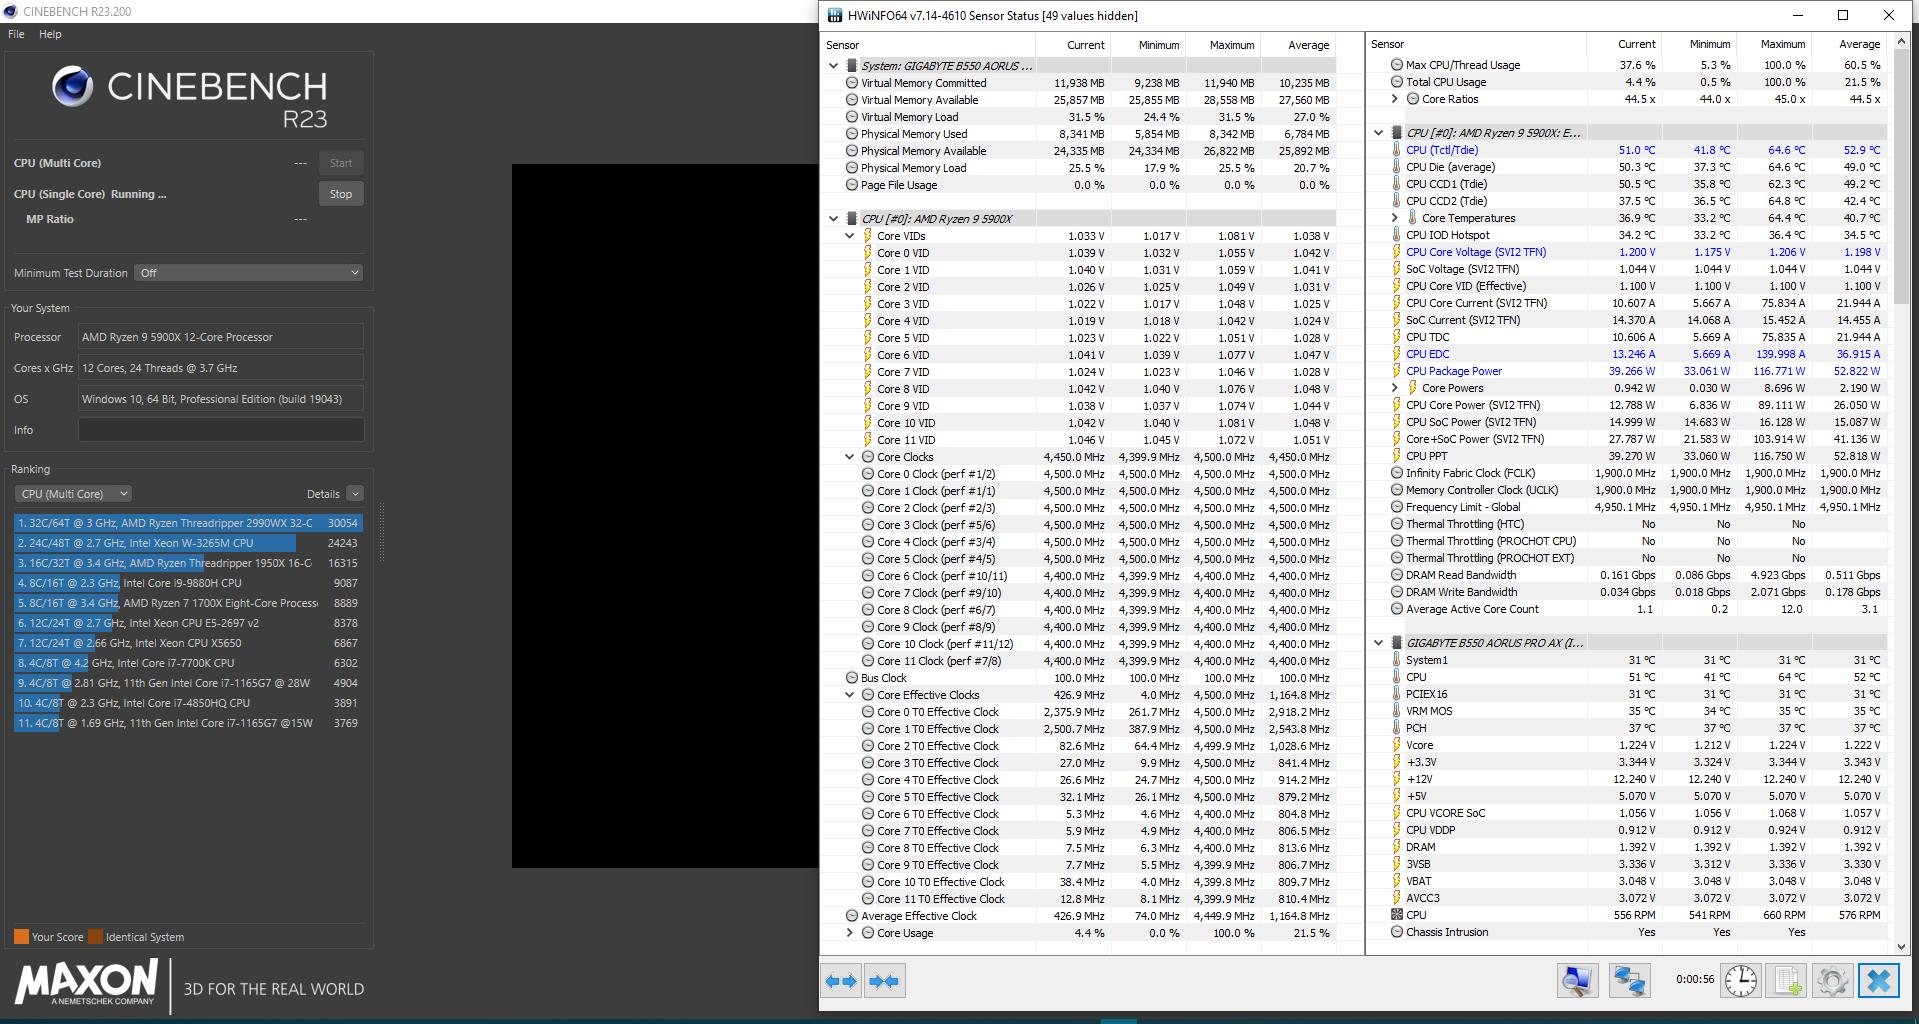Click the lightning icon beside CPU Package Power
This screenshot has width=1919, height=1024.
click(1397, 371)
